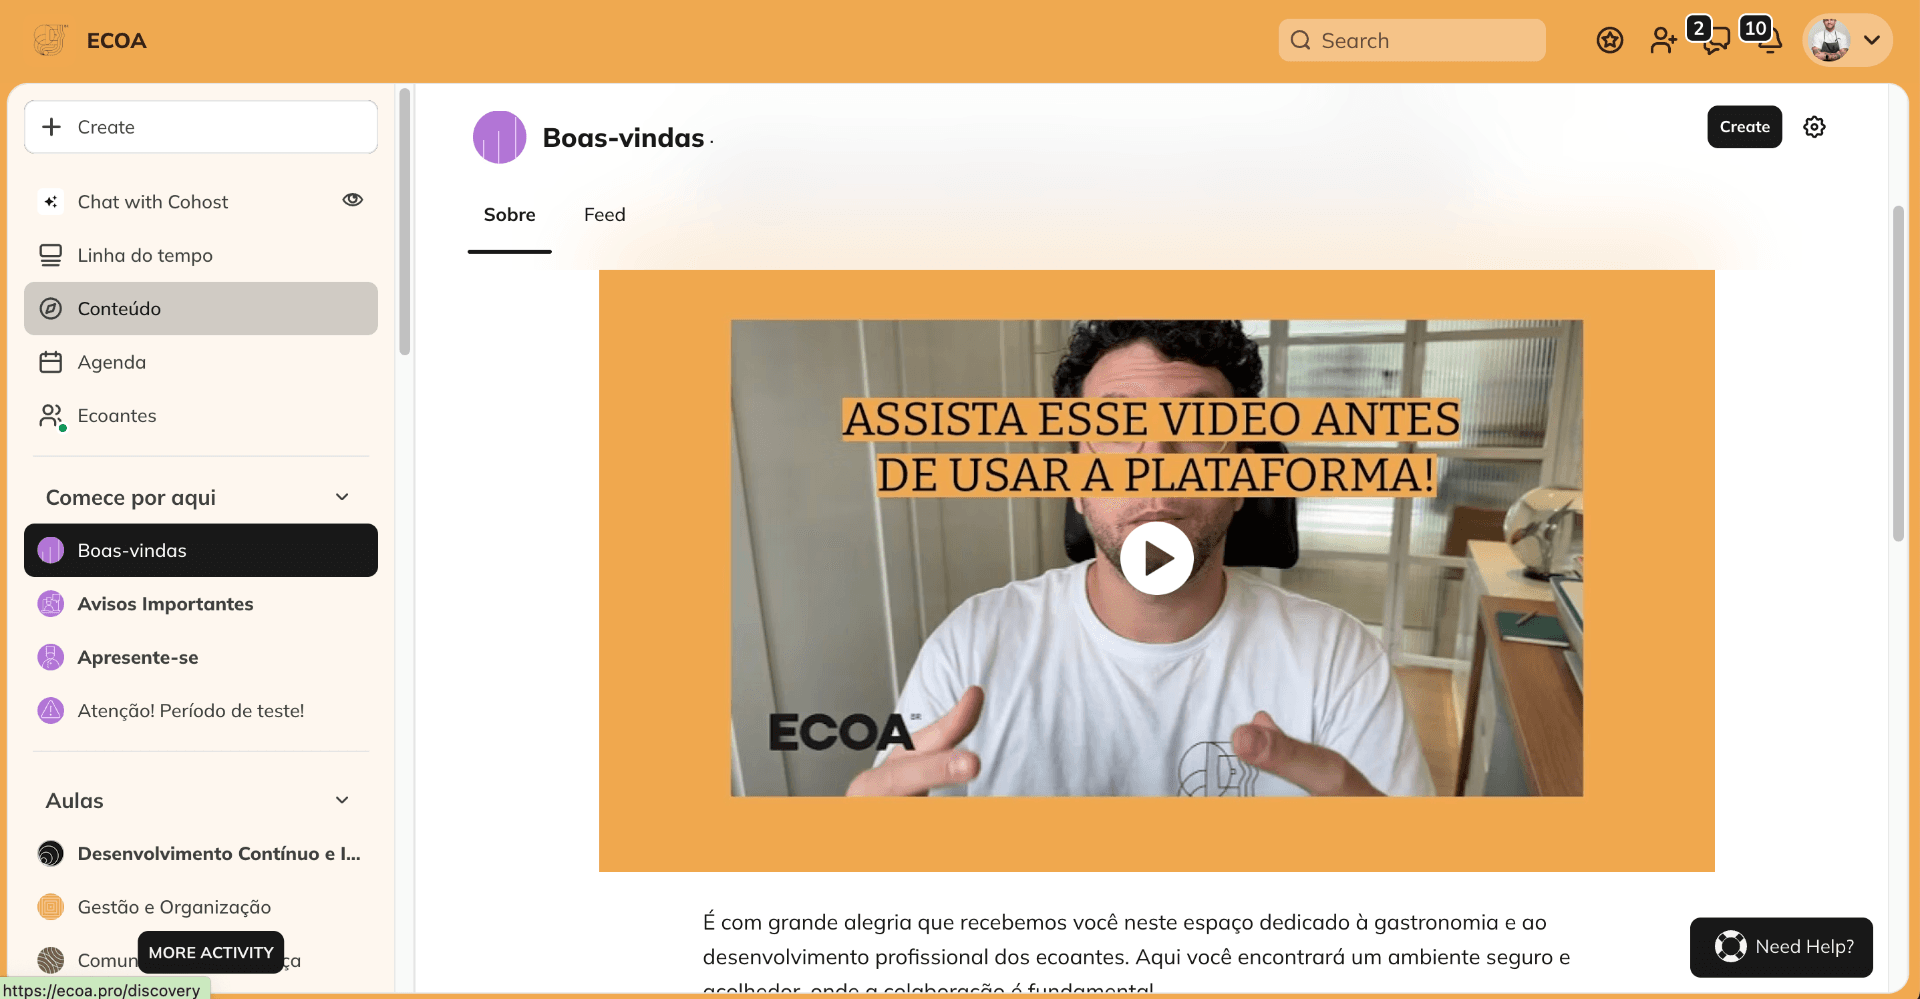Click the Search input field

click(1412, 40)
